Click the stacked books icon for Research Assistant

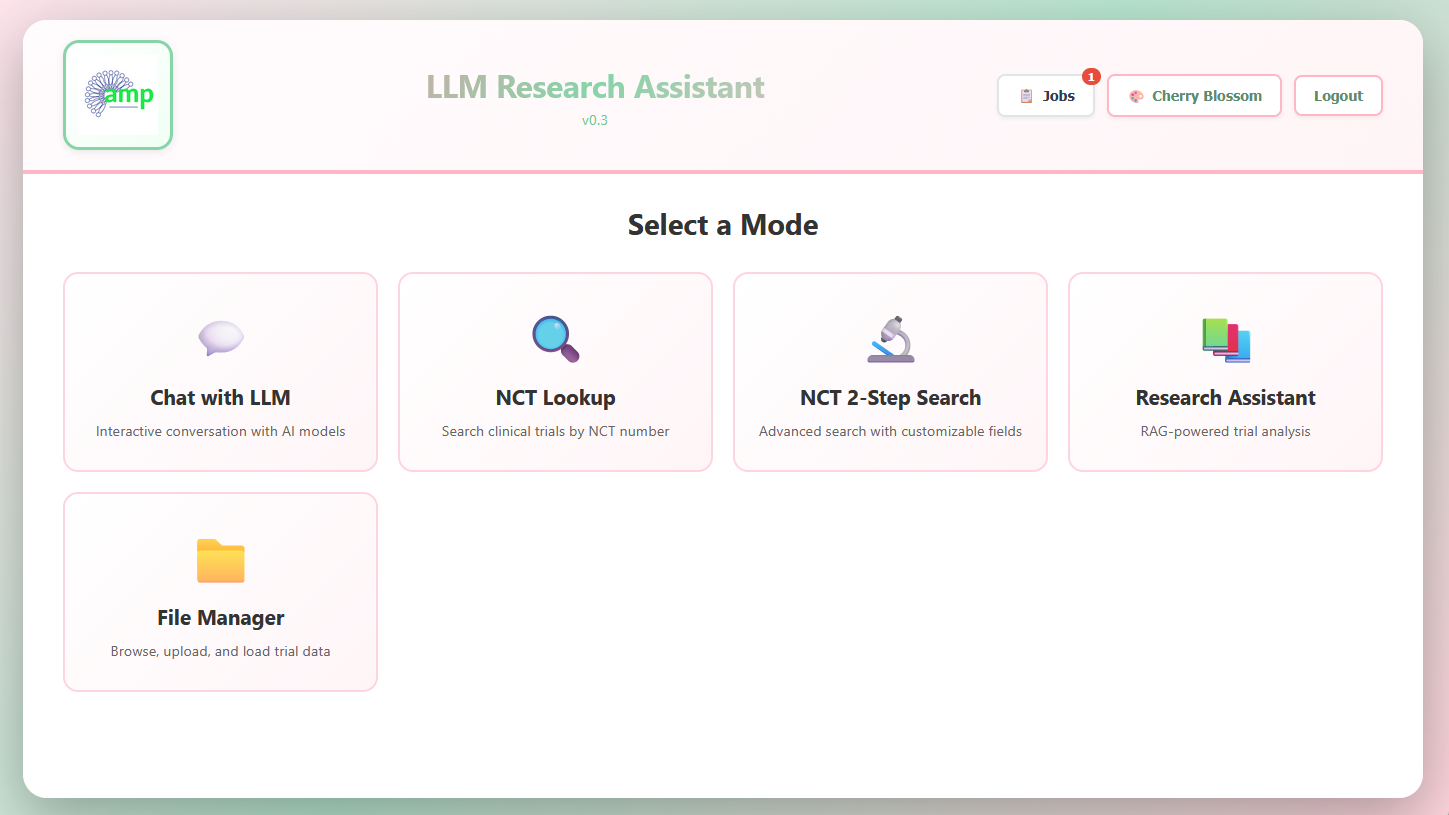(x=1224, y=340)
